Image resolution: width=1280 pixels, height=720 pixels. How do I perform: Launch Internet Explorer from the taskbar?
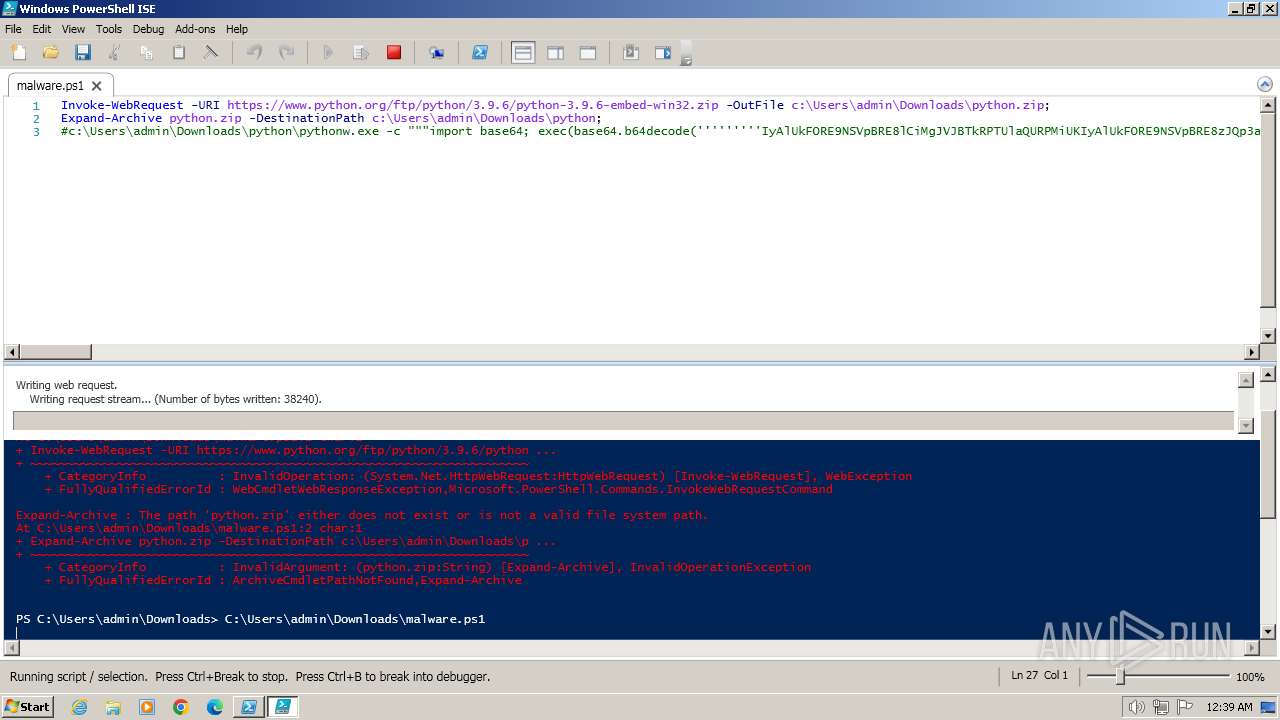click(x=79, y=707)
